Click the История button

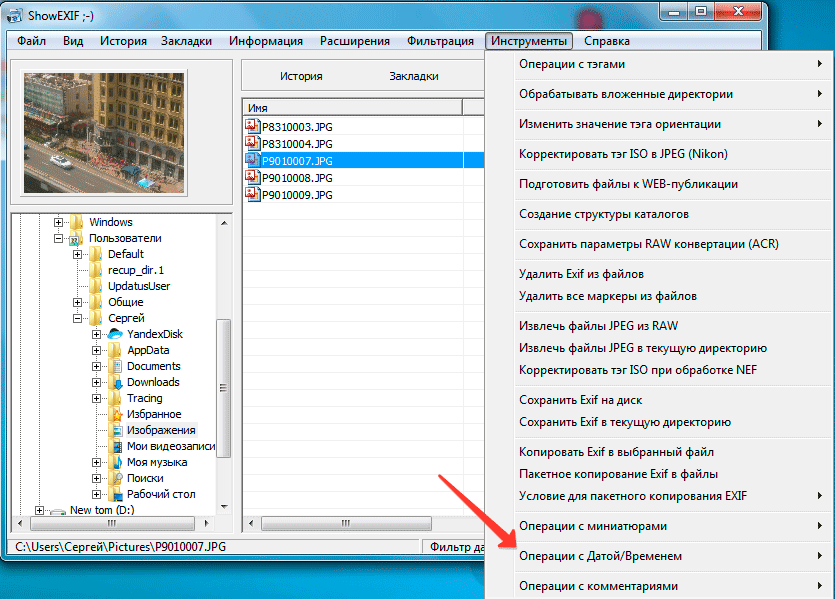pyautogui.click(x=301, y=76)
